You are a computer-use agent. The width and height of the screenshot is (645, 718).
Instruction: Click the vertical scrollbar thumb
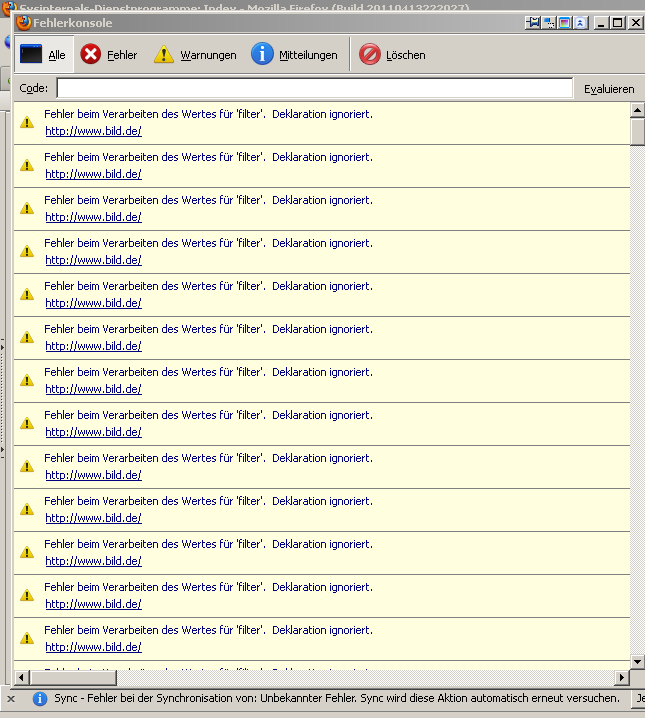637,132
